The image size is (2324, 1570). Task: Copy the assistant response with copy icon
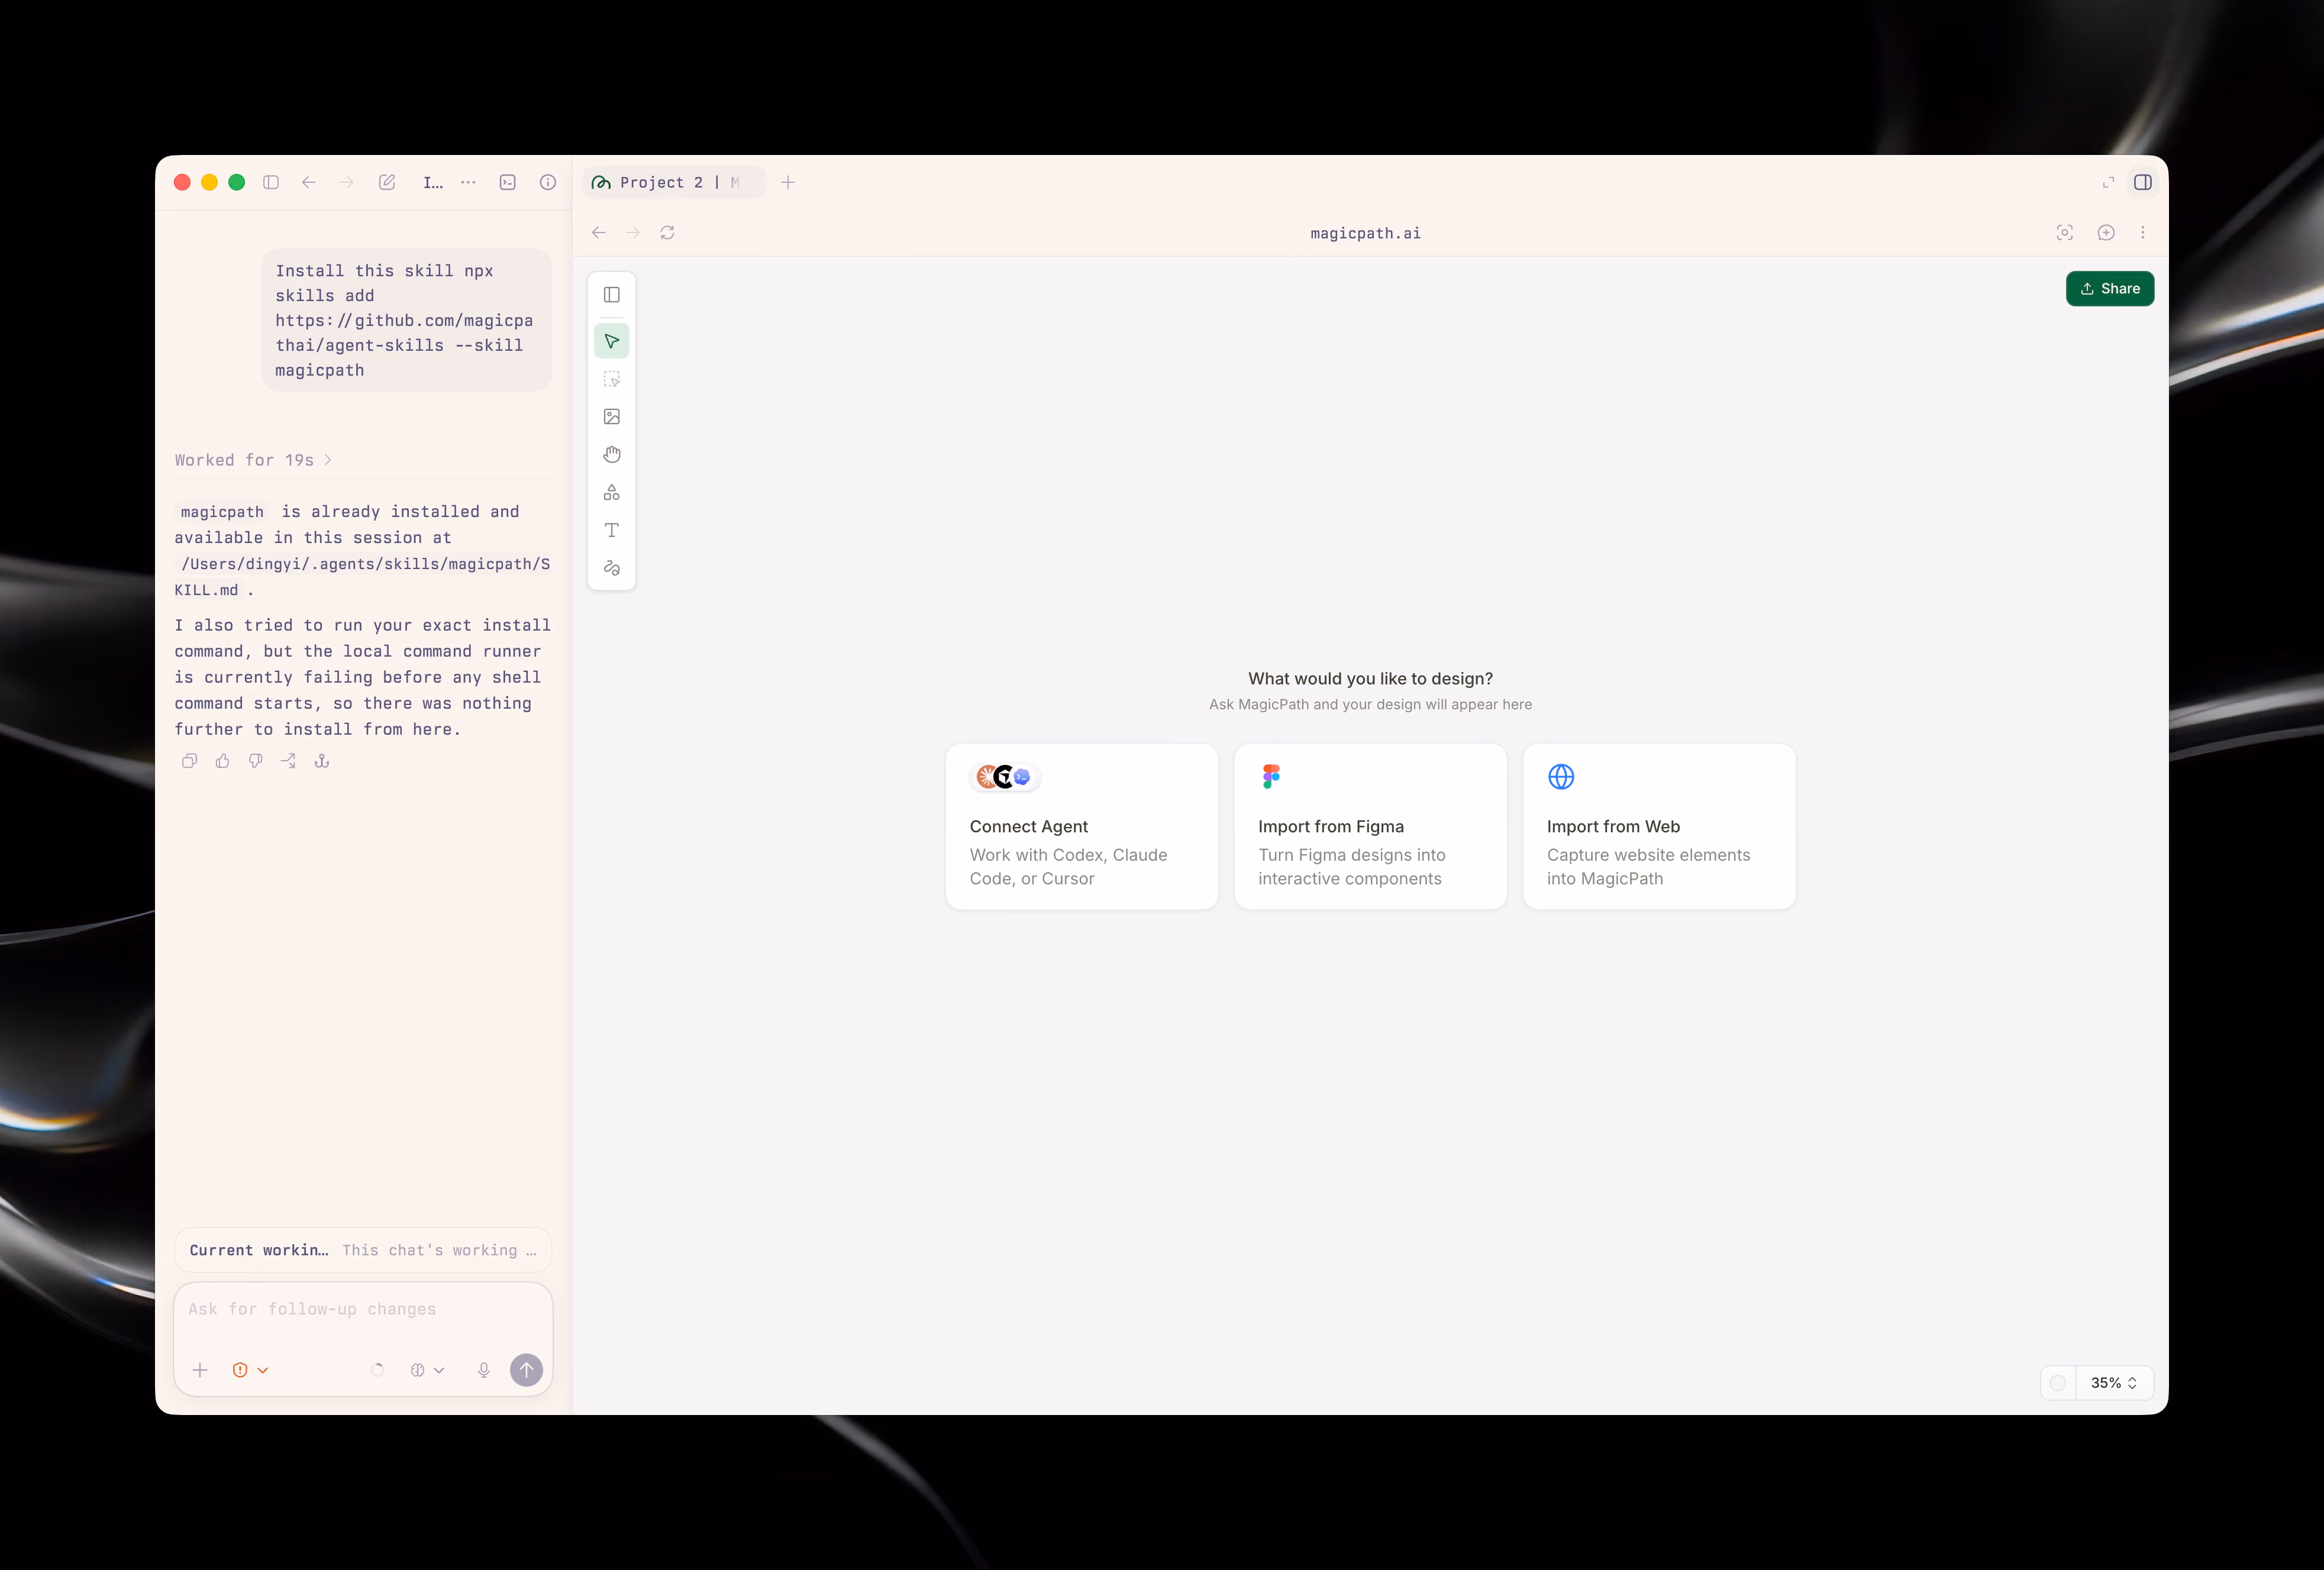point(189,761)
